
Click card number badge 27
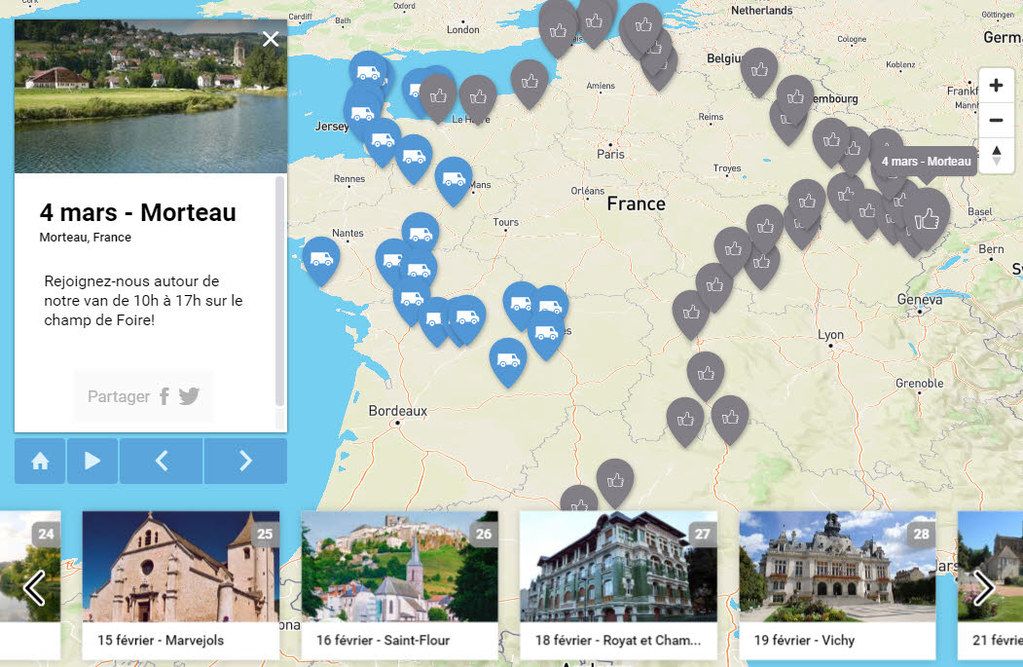point(702,534)
